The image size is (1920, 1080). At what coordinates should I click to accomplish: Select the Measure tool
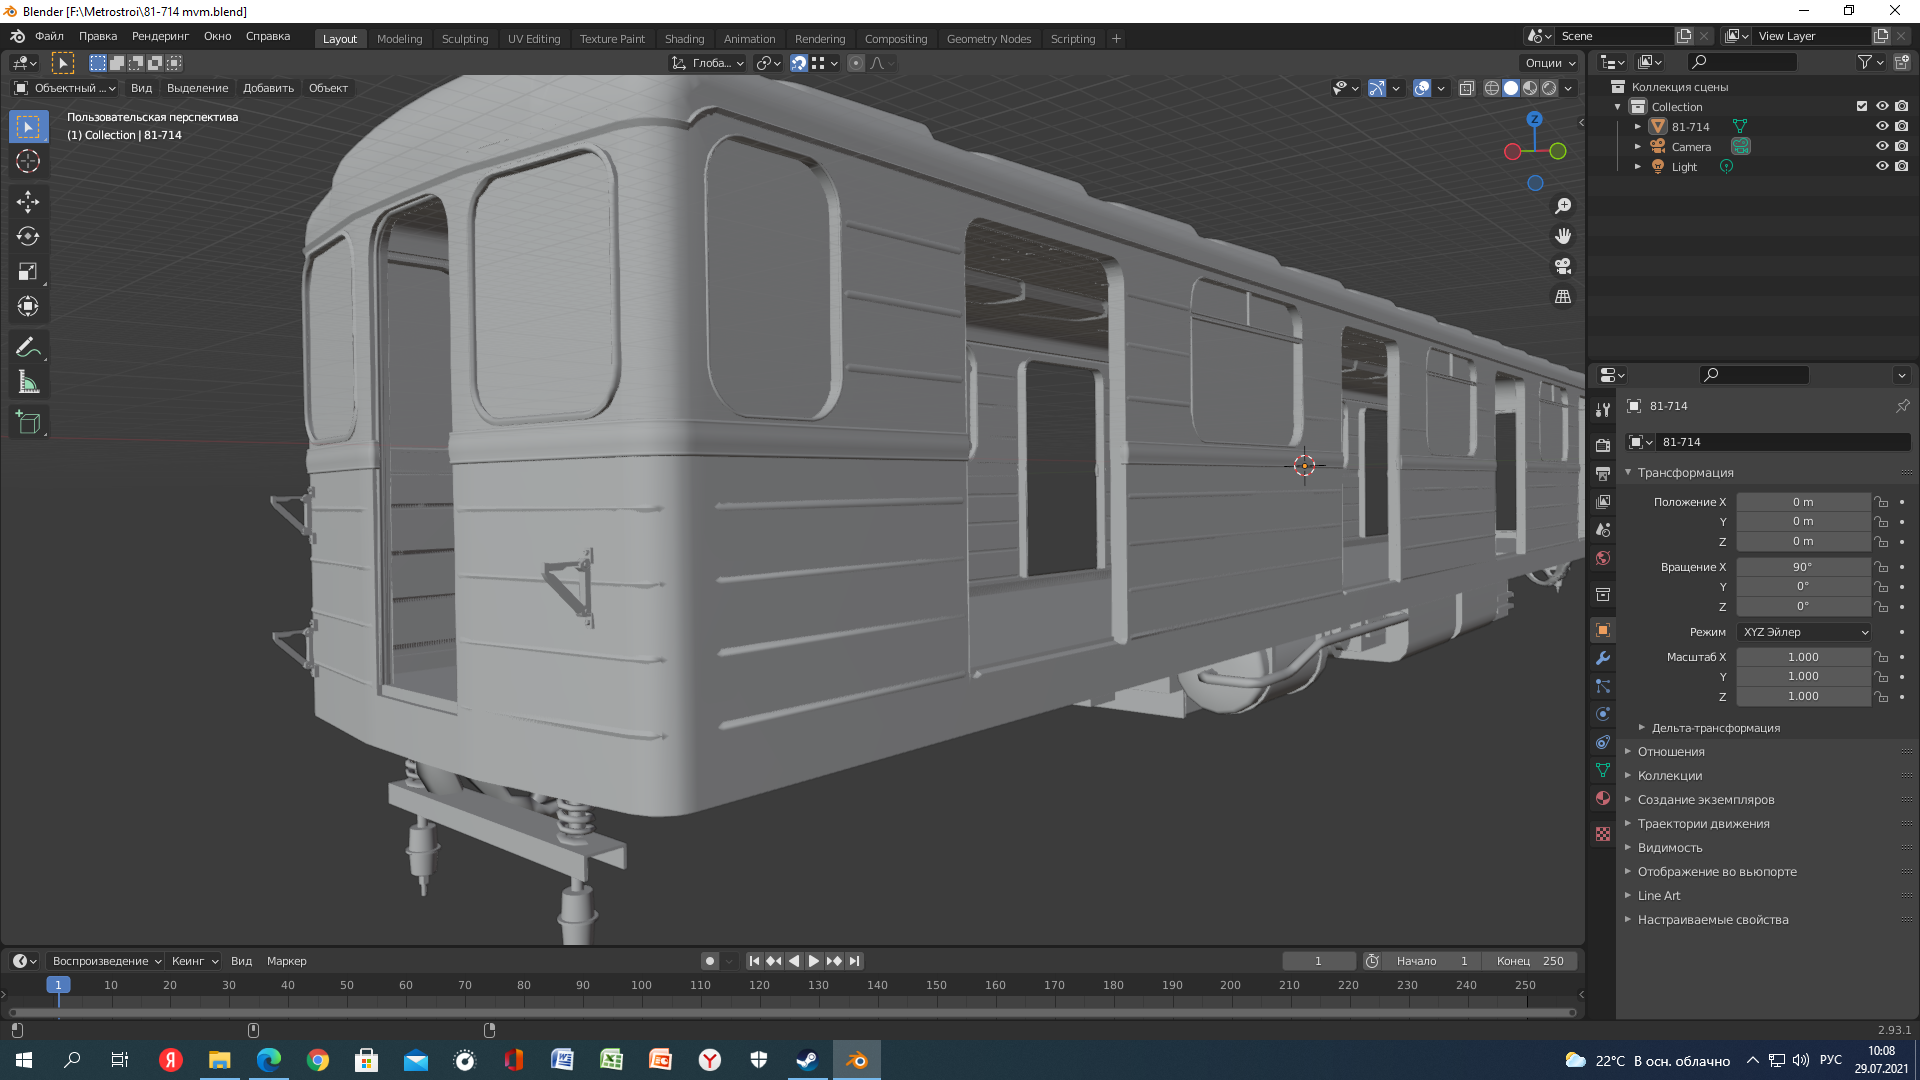tap(28, 383)
